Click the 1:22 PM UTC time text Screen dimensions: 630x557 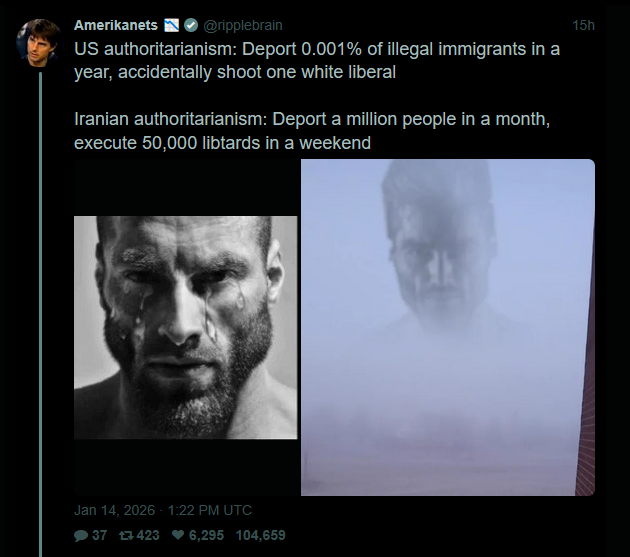(x=209, y=510)
